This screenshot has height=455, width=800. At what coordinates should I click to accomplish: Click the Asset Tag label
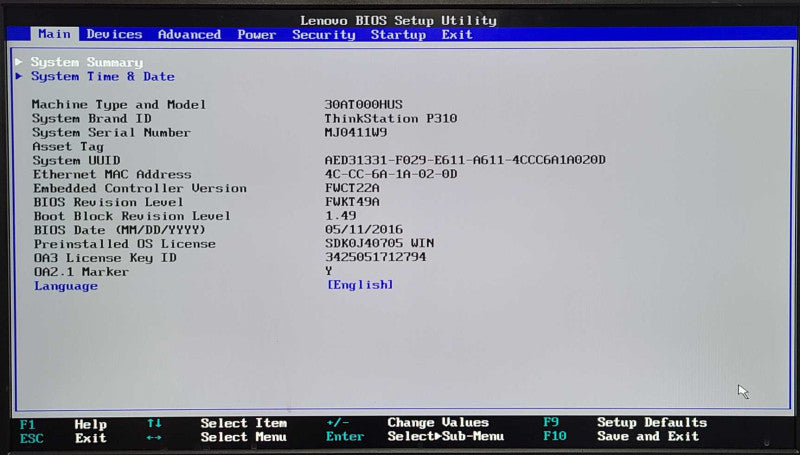68,147
